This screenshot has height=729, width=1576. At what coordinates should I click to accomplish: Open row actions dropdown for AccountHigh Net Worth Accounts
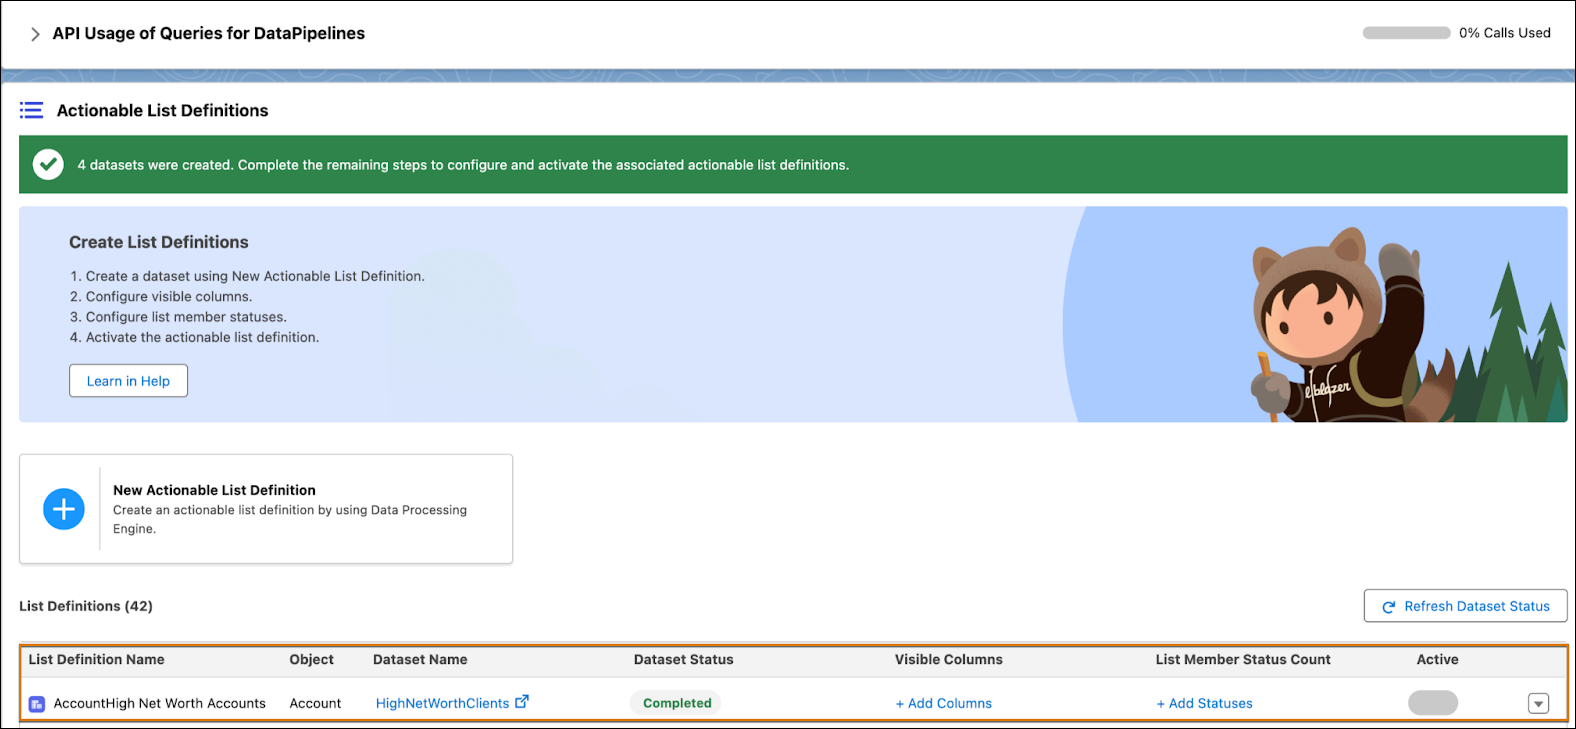click(1538, 704)
